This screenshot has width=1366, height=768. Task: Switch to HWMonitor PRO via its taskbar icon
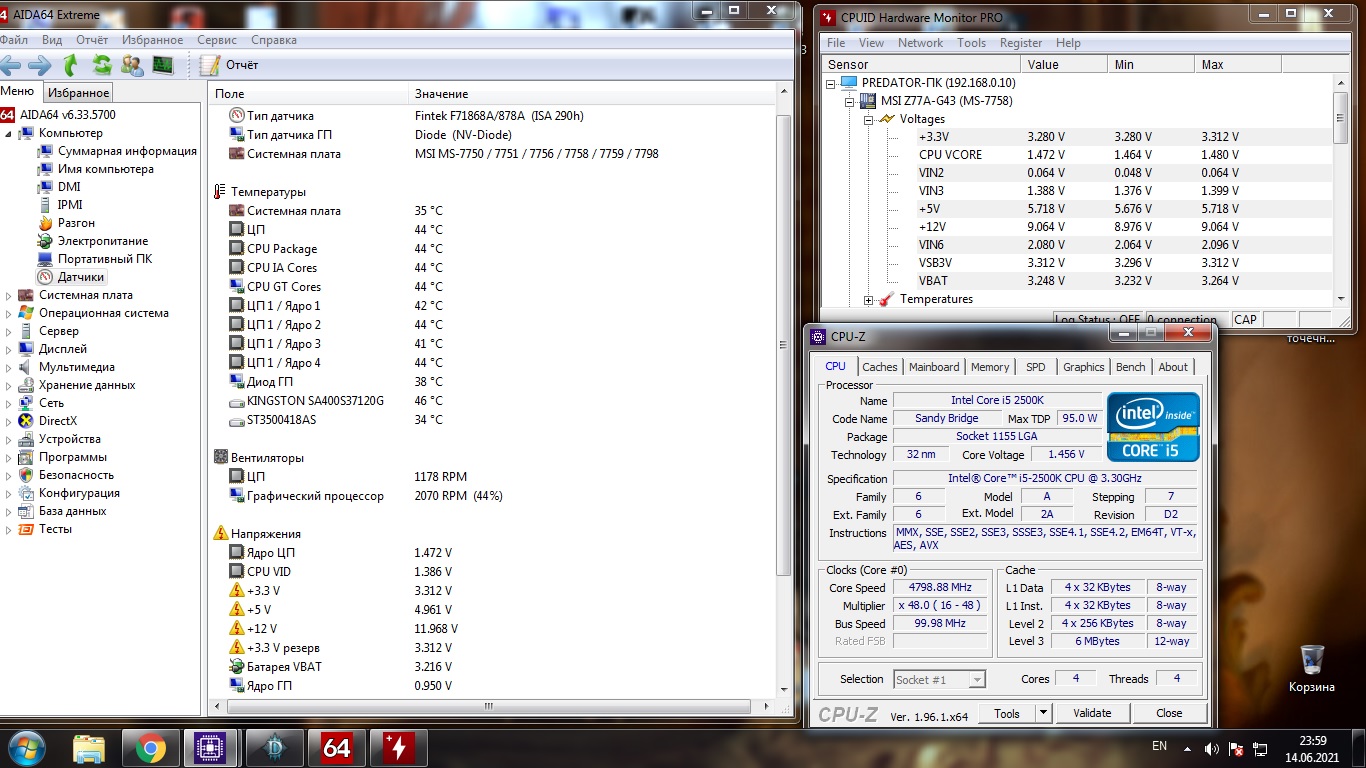[x=398, y=748]
